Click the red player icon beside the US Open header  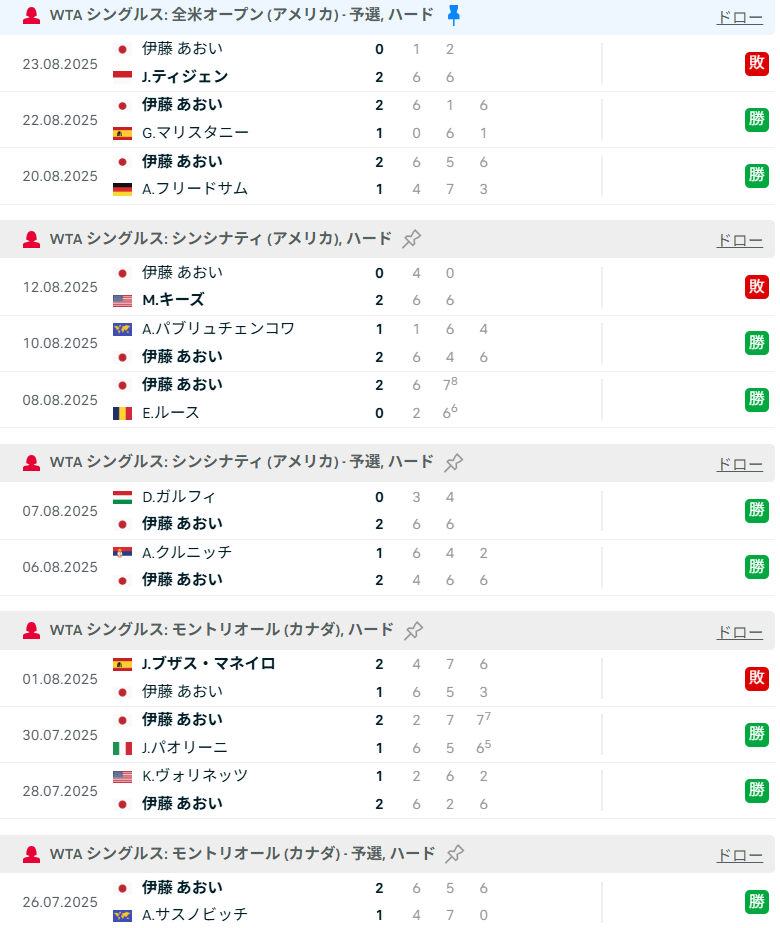tap(31, 15)
